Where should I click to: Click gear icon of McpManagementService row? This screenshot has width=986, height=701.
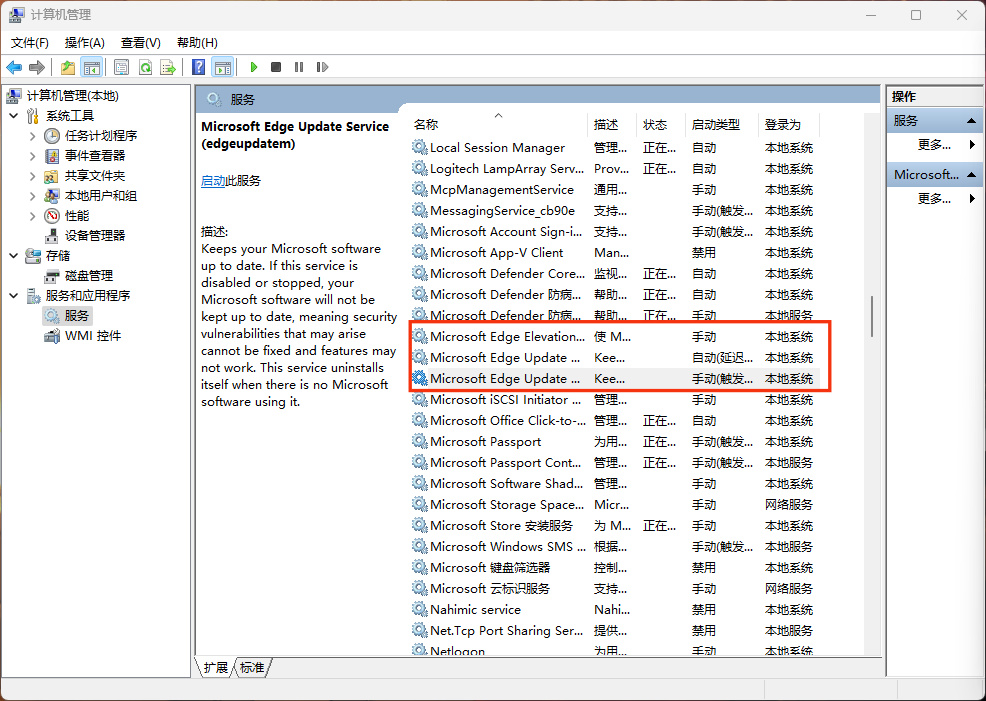coord(419,189)
